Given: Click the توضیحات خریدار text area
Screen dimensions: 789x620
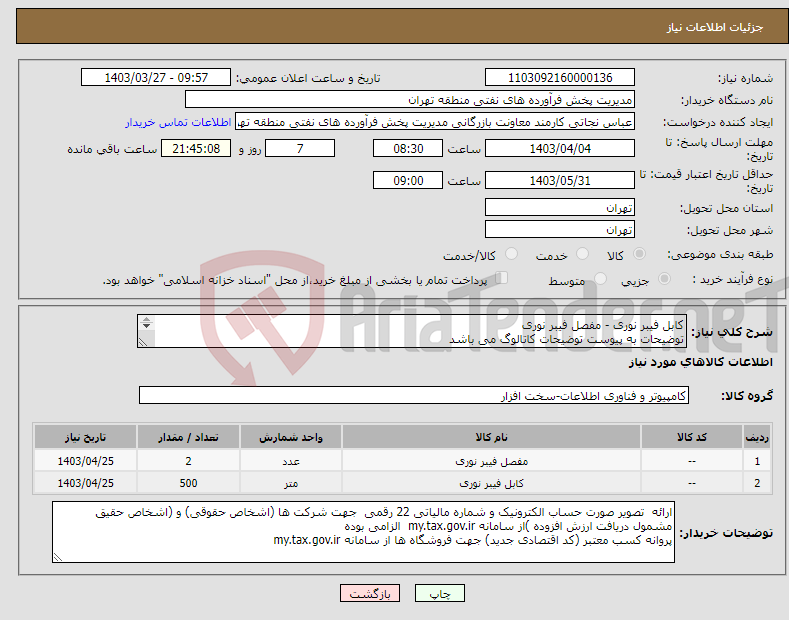Looking at the screenshot, I should point(363,532).
